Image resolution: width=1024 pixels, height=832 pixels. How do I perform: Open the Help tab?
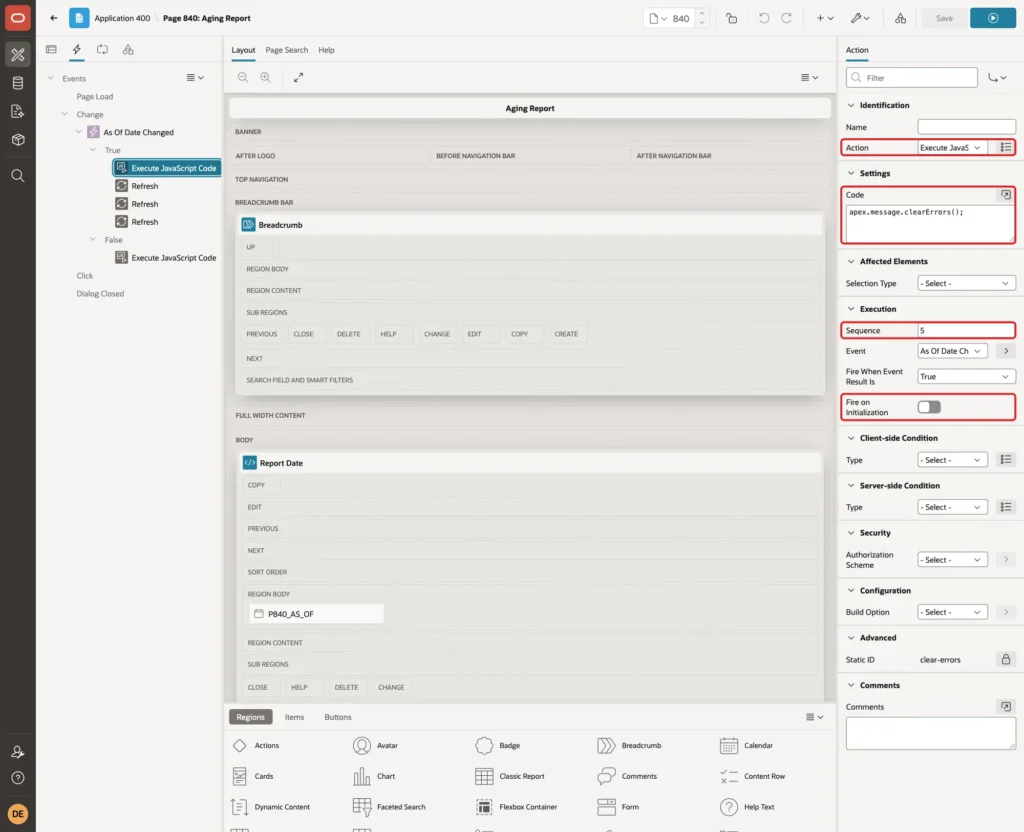coord(327,50)
